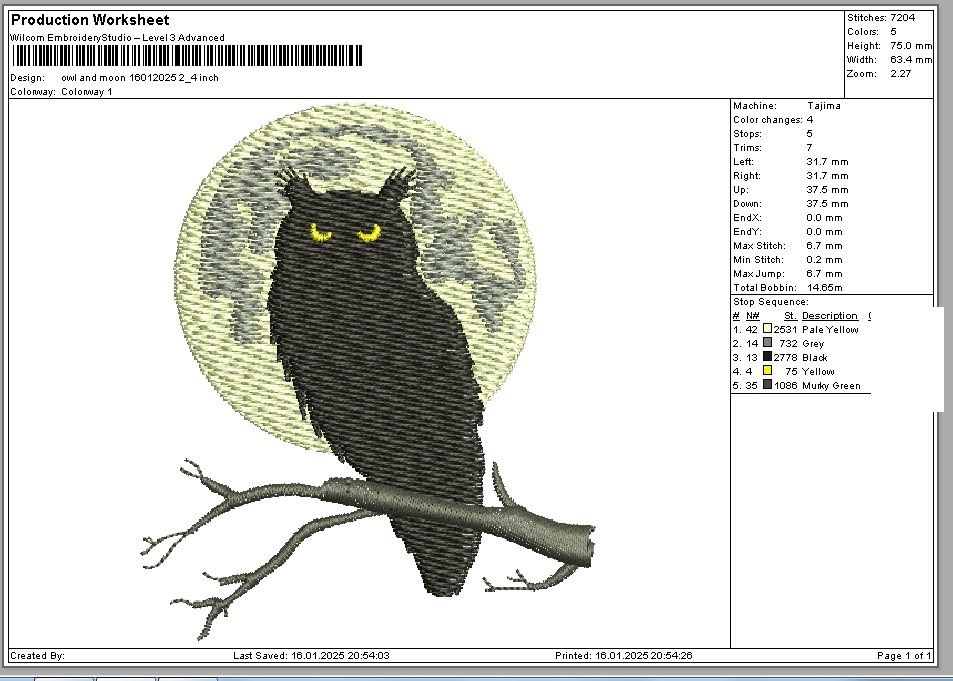
Task: Click the St. column header
Action: (x=789, y=316)
